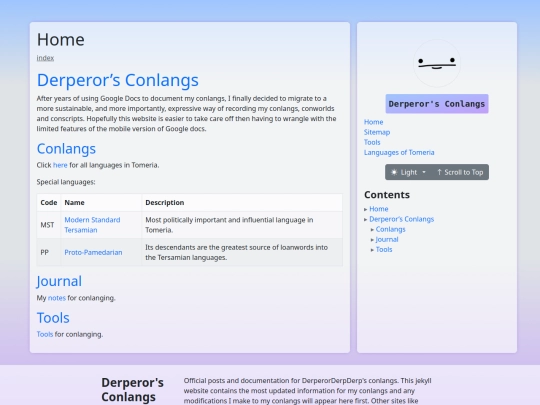The image size is (540, 405).
Task: Open the 'notes' link for conlanging
Action: point(57,298)
